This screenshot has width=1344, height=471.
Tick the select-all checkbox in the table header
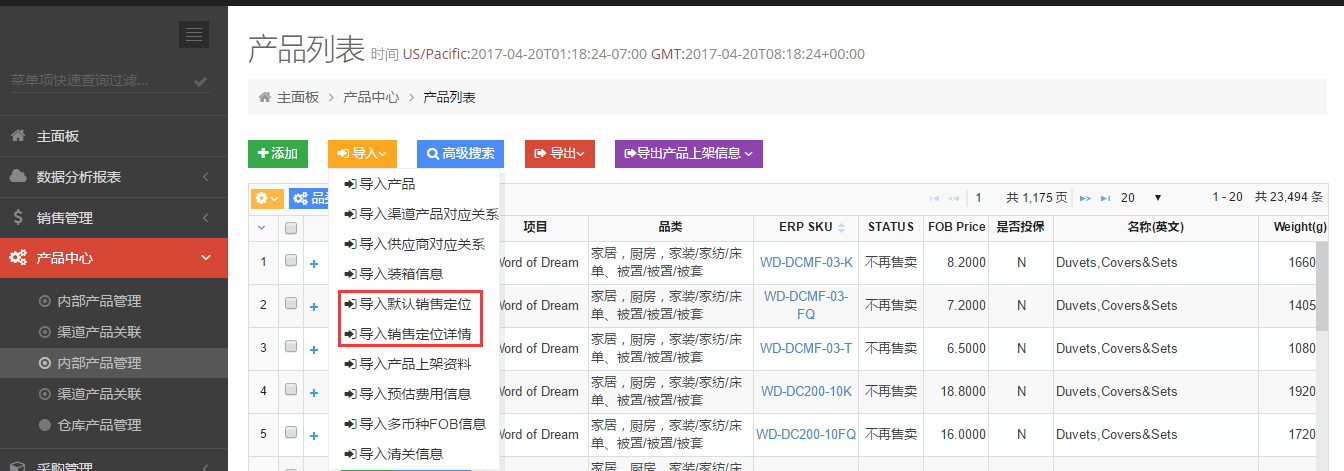pos(291,228)
